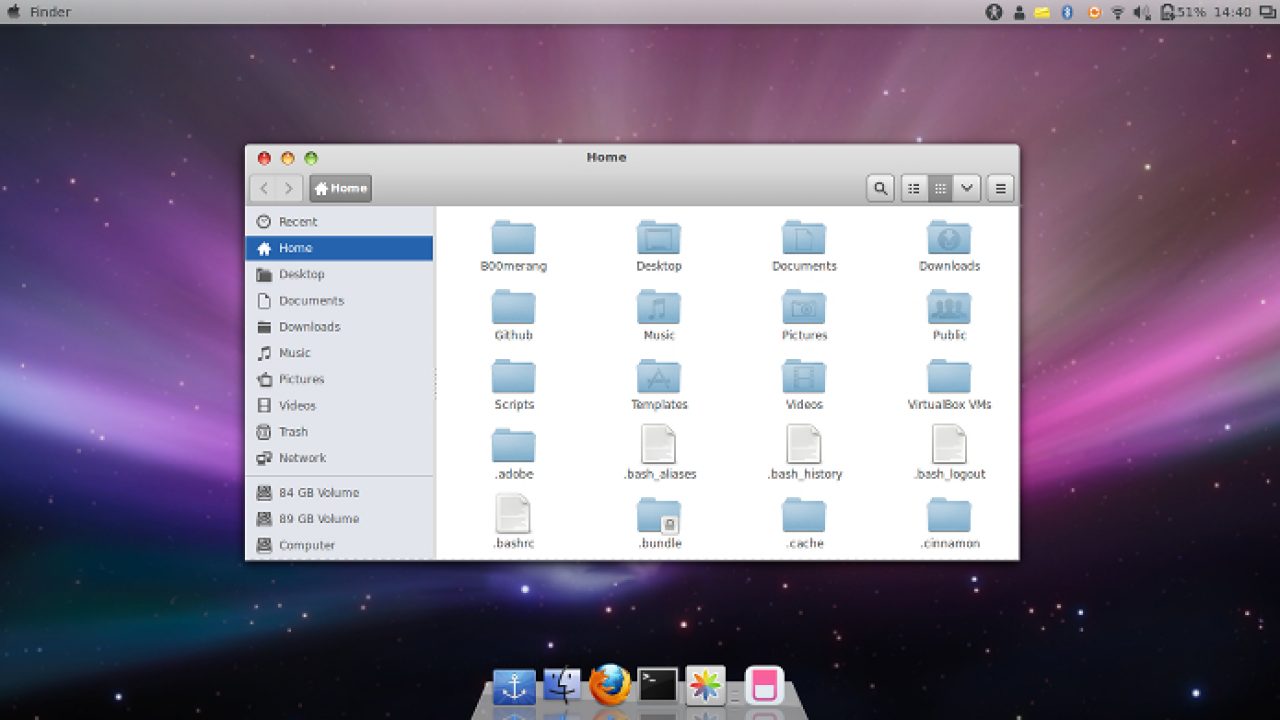Select the .adobe folder

pos(514,454)
